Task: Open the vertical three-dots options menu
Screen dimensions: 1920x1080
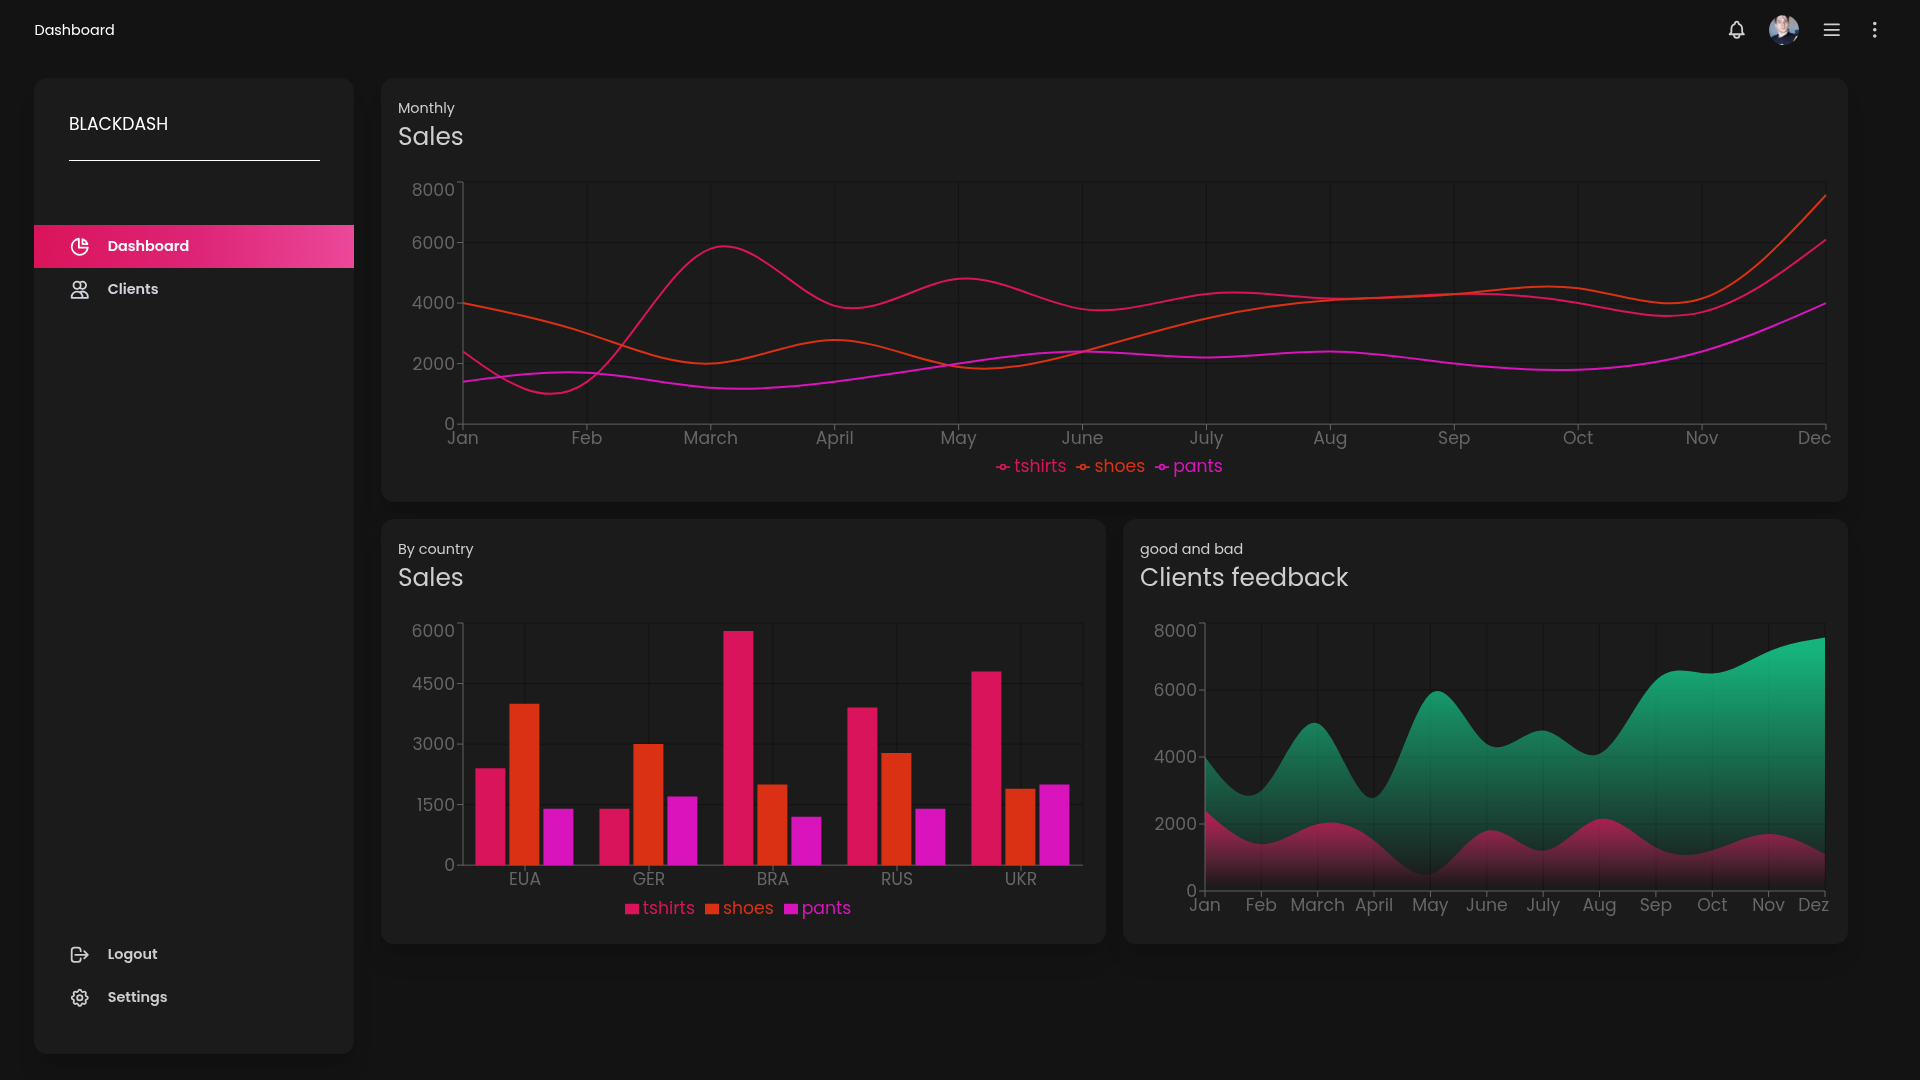Action: (1875, 30)
